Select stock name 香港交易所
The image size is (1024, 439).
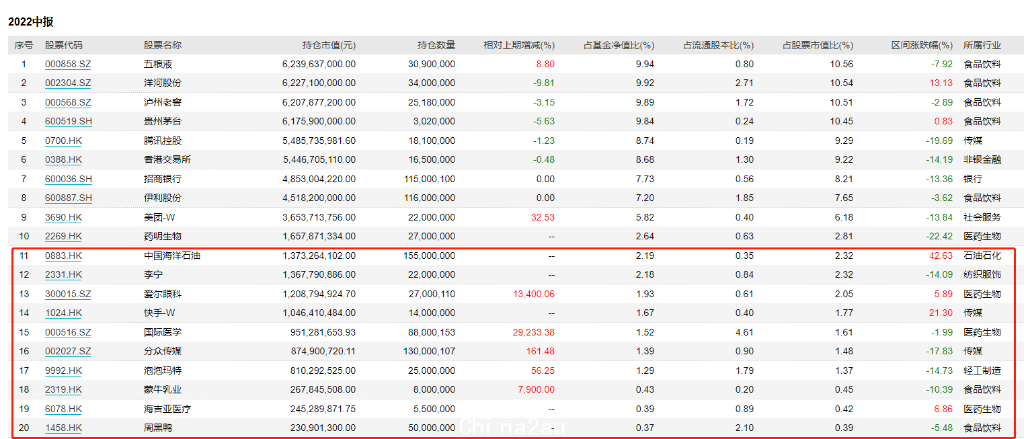[x=167, y=159]
